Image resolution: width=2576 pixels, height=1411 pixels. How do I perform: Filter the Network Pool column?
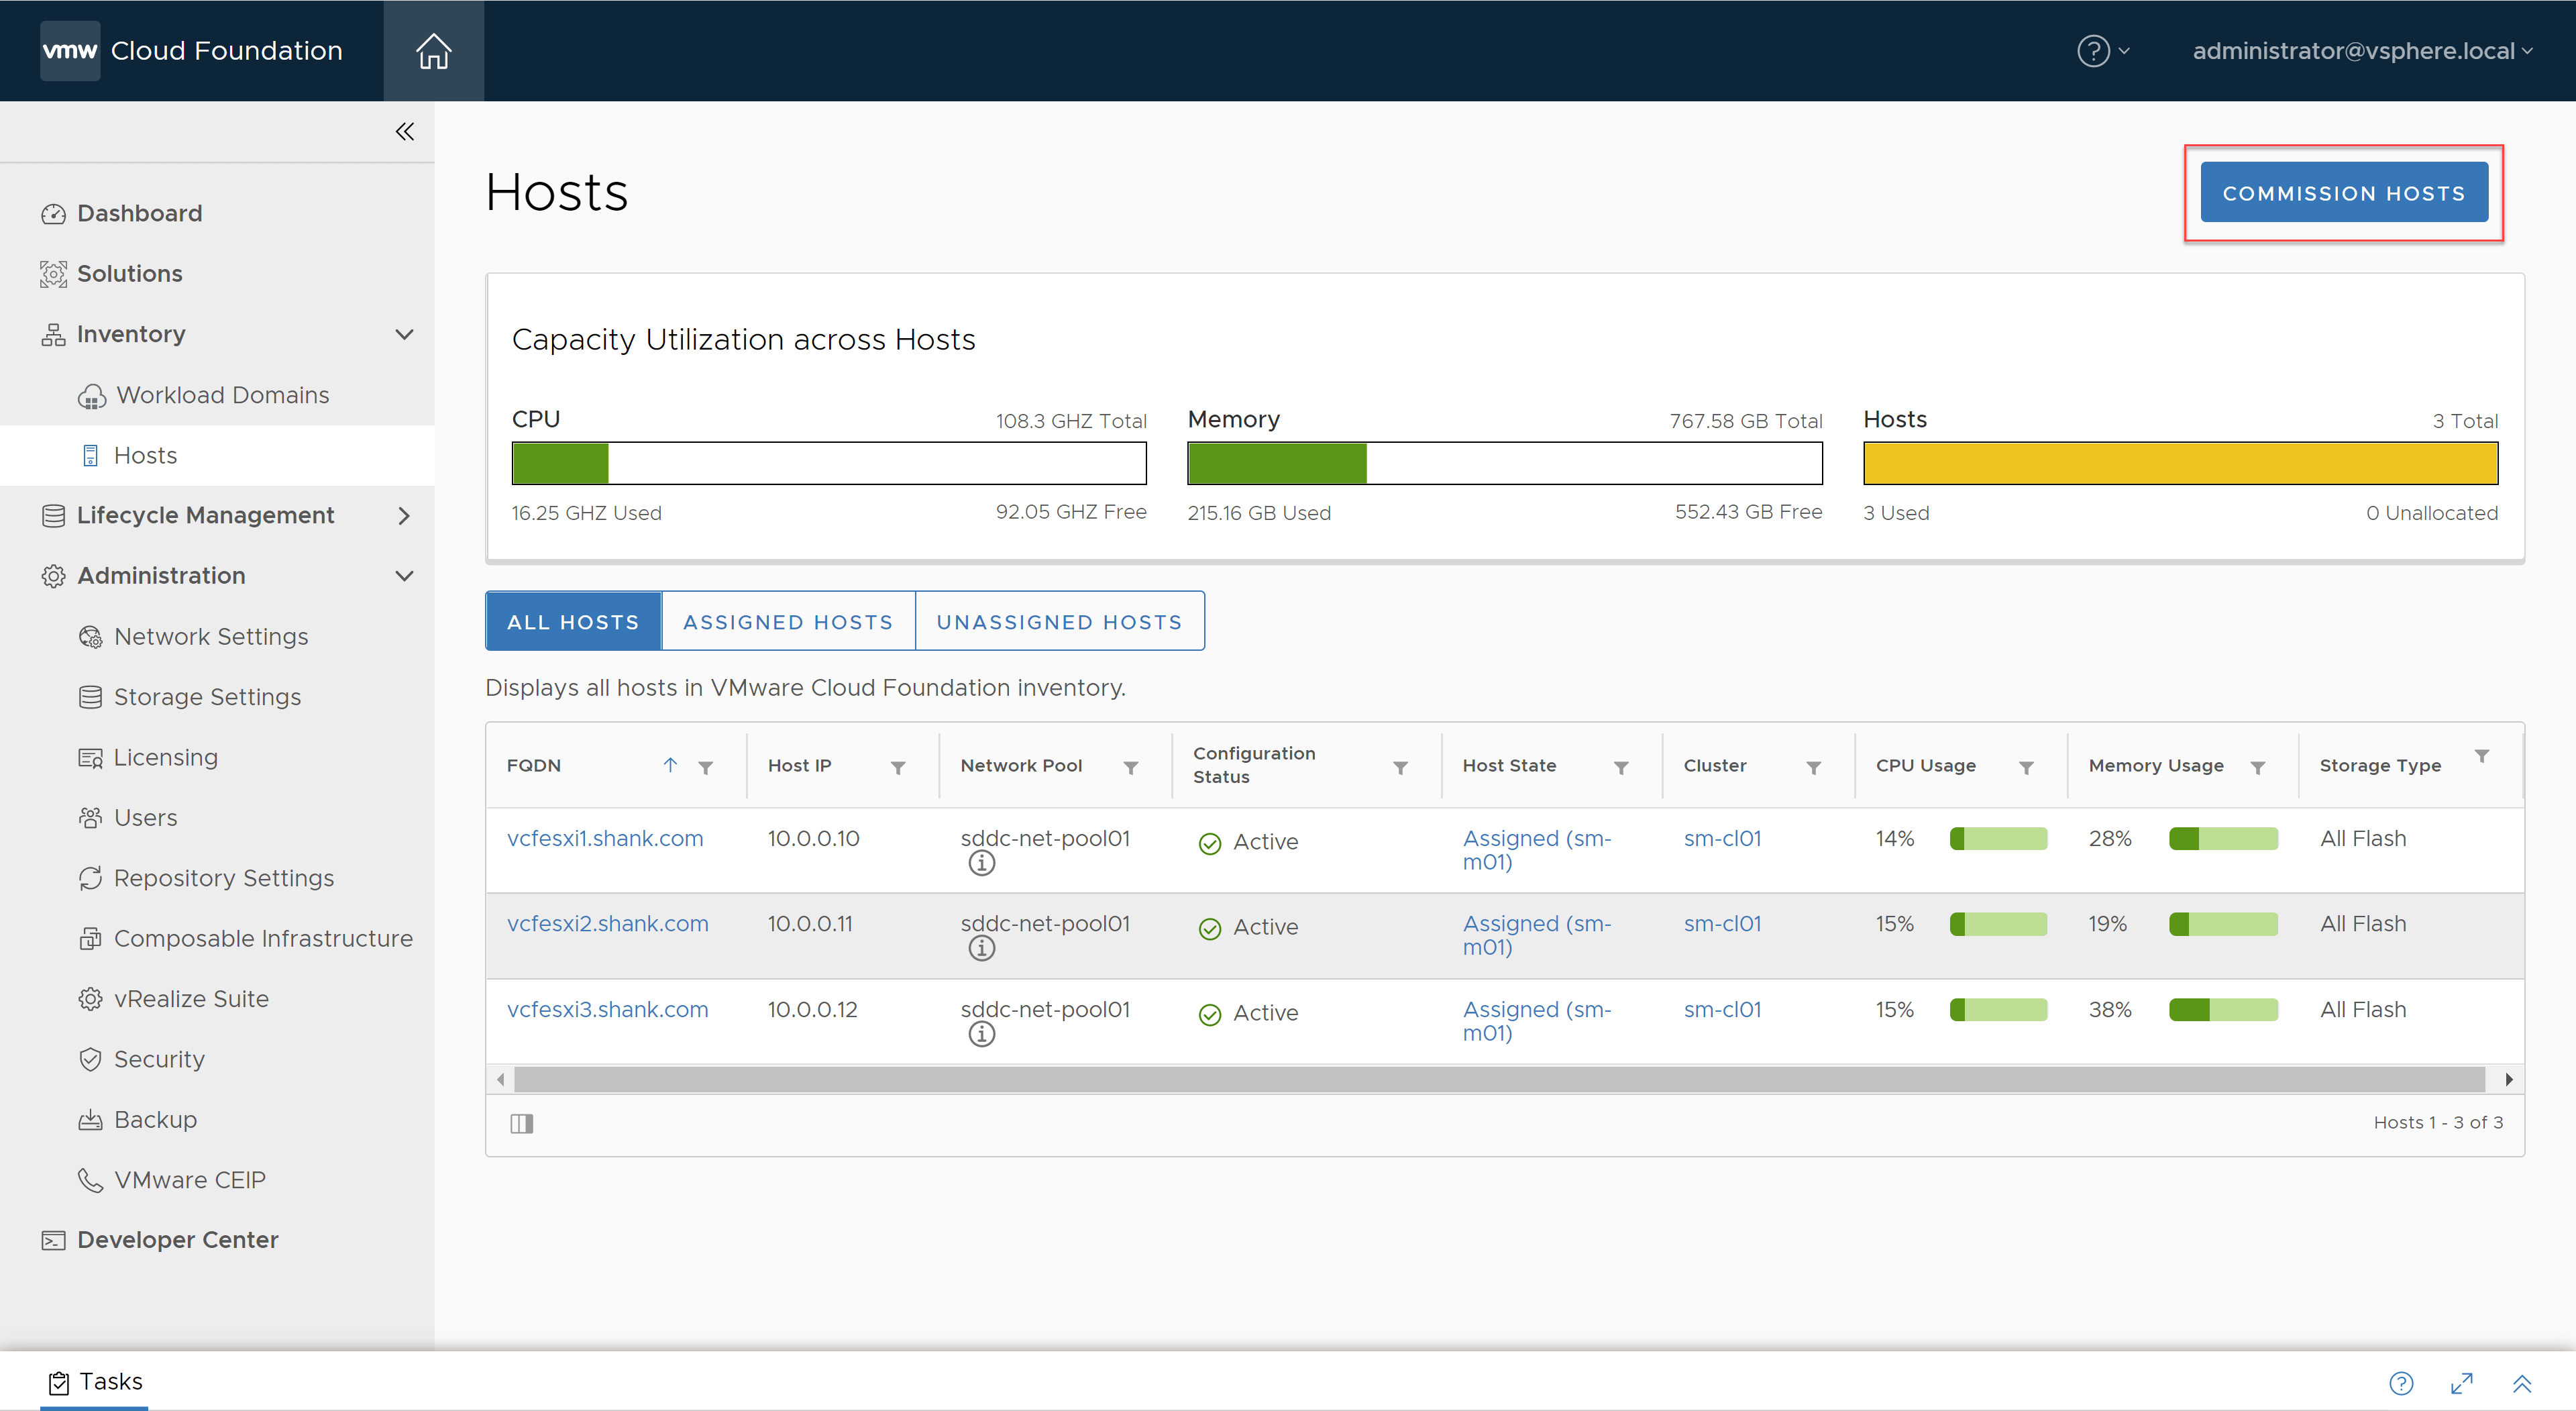pos(1130,767)
